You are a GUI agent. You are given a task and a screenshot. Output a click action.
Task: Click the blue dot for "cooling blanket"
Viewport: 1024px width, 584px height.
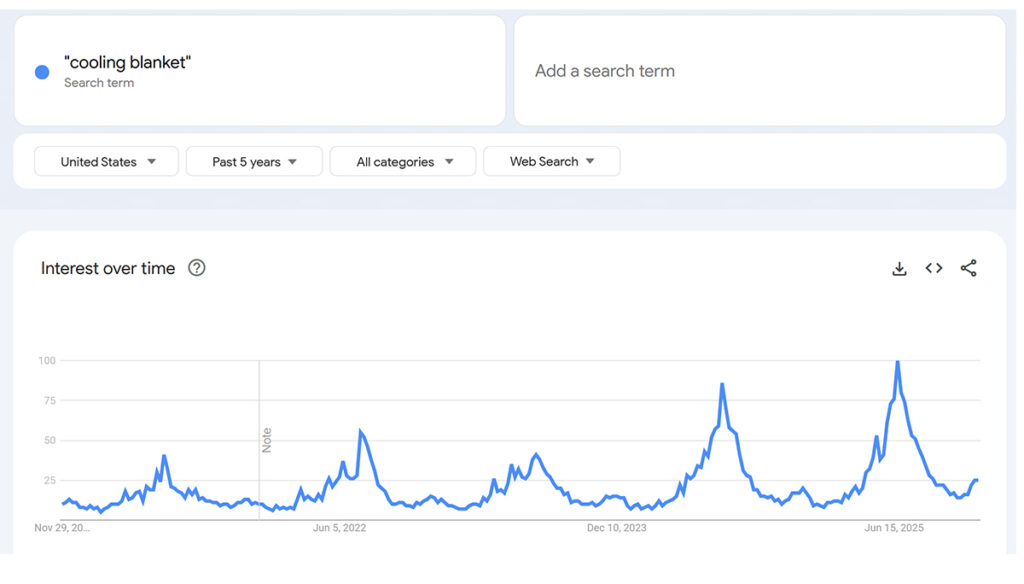[42, 72]
